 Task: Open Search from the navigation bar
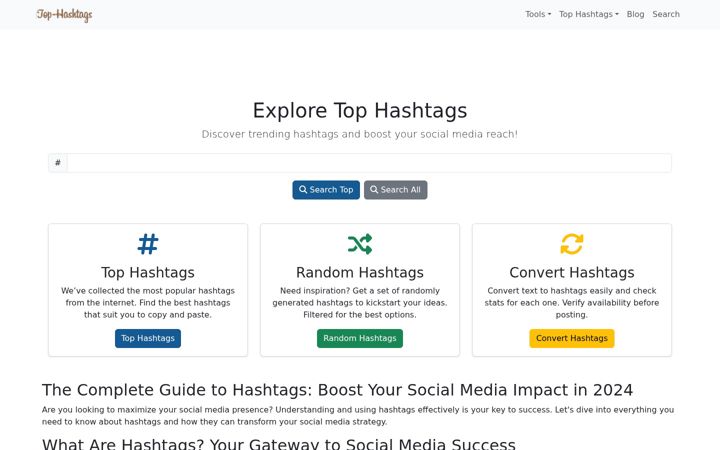pyautogui.click(x=666, y=14)
